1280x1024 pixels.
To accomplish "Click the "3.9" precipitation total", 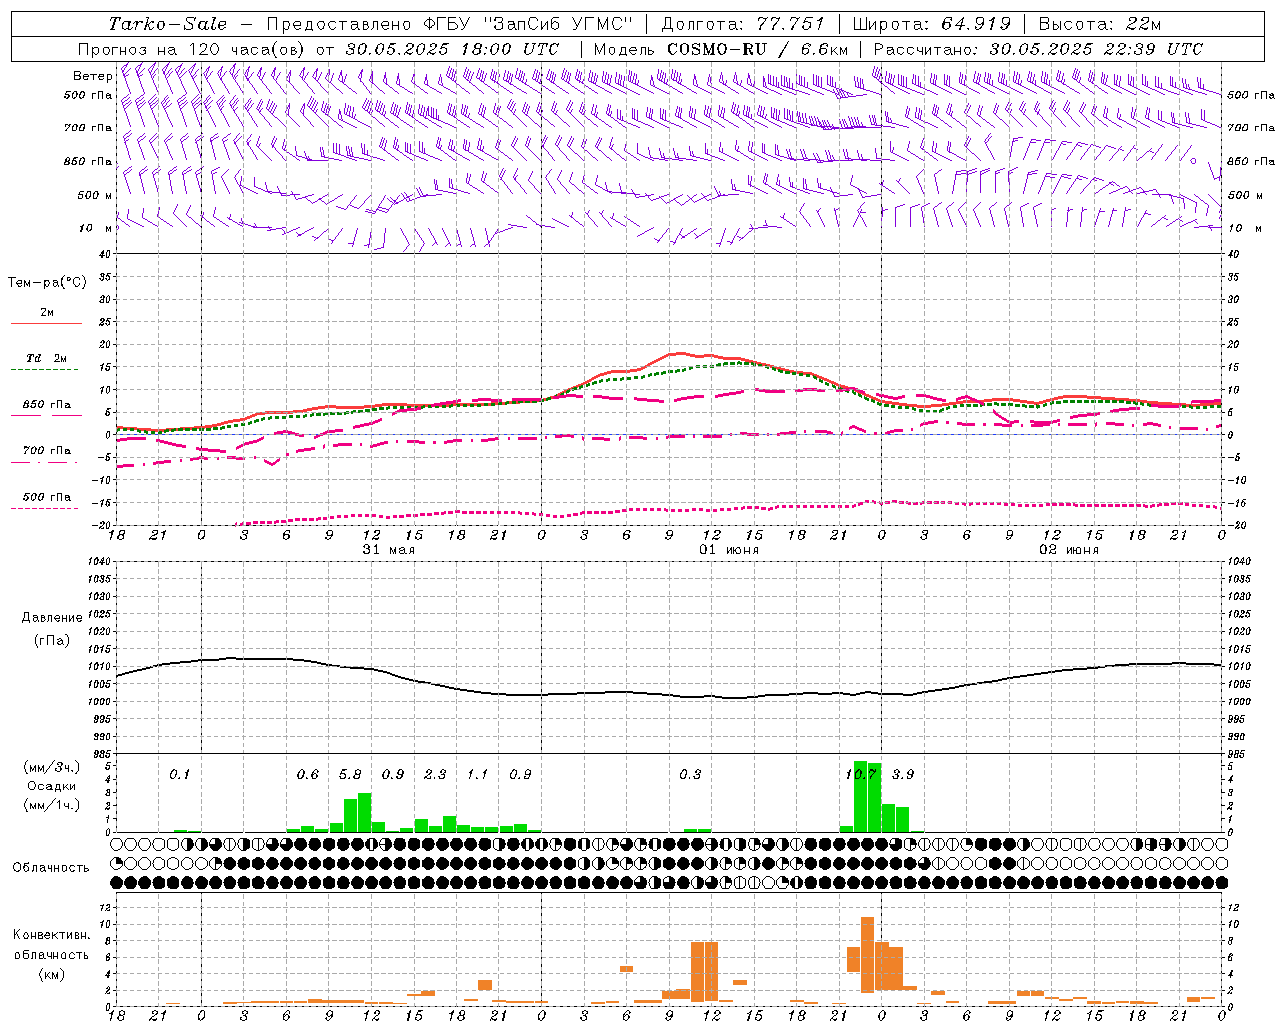I will [903, 774].
